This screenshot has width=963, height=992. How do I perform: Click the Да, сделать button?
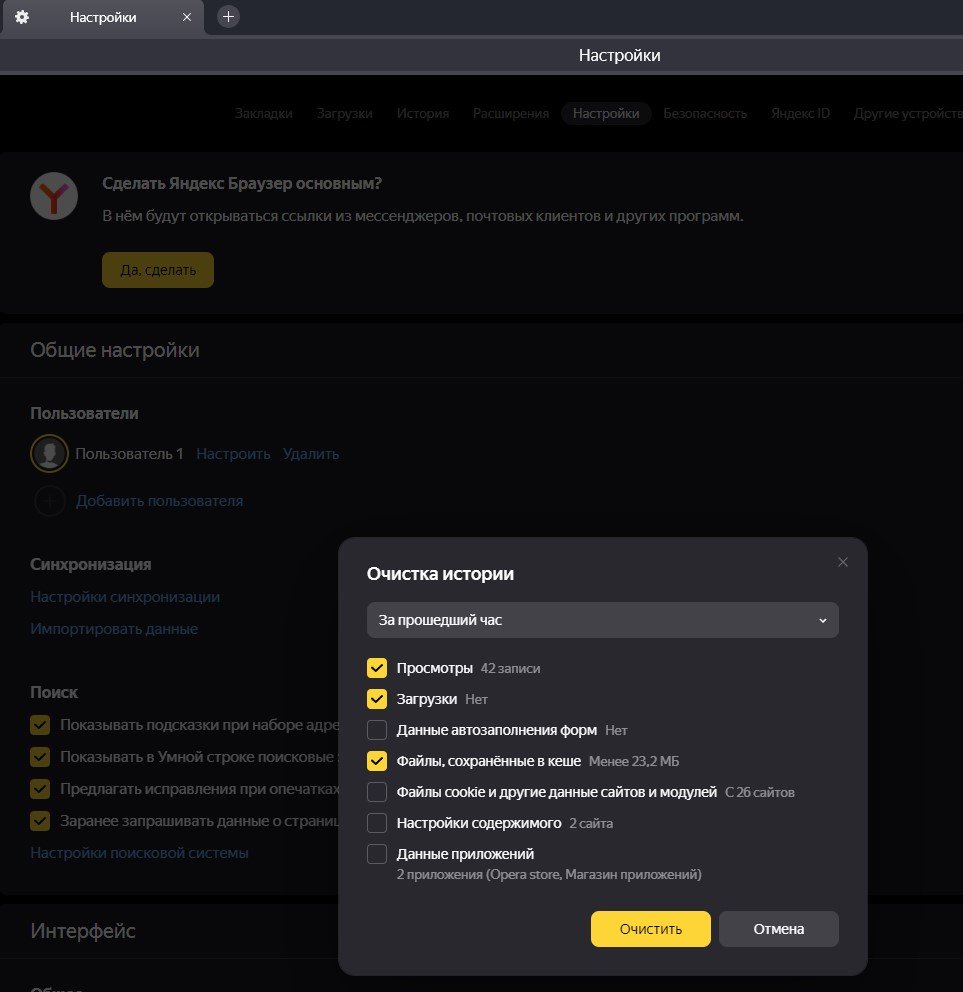[158, 270]
